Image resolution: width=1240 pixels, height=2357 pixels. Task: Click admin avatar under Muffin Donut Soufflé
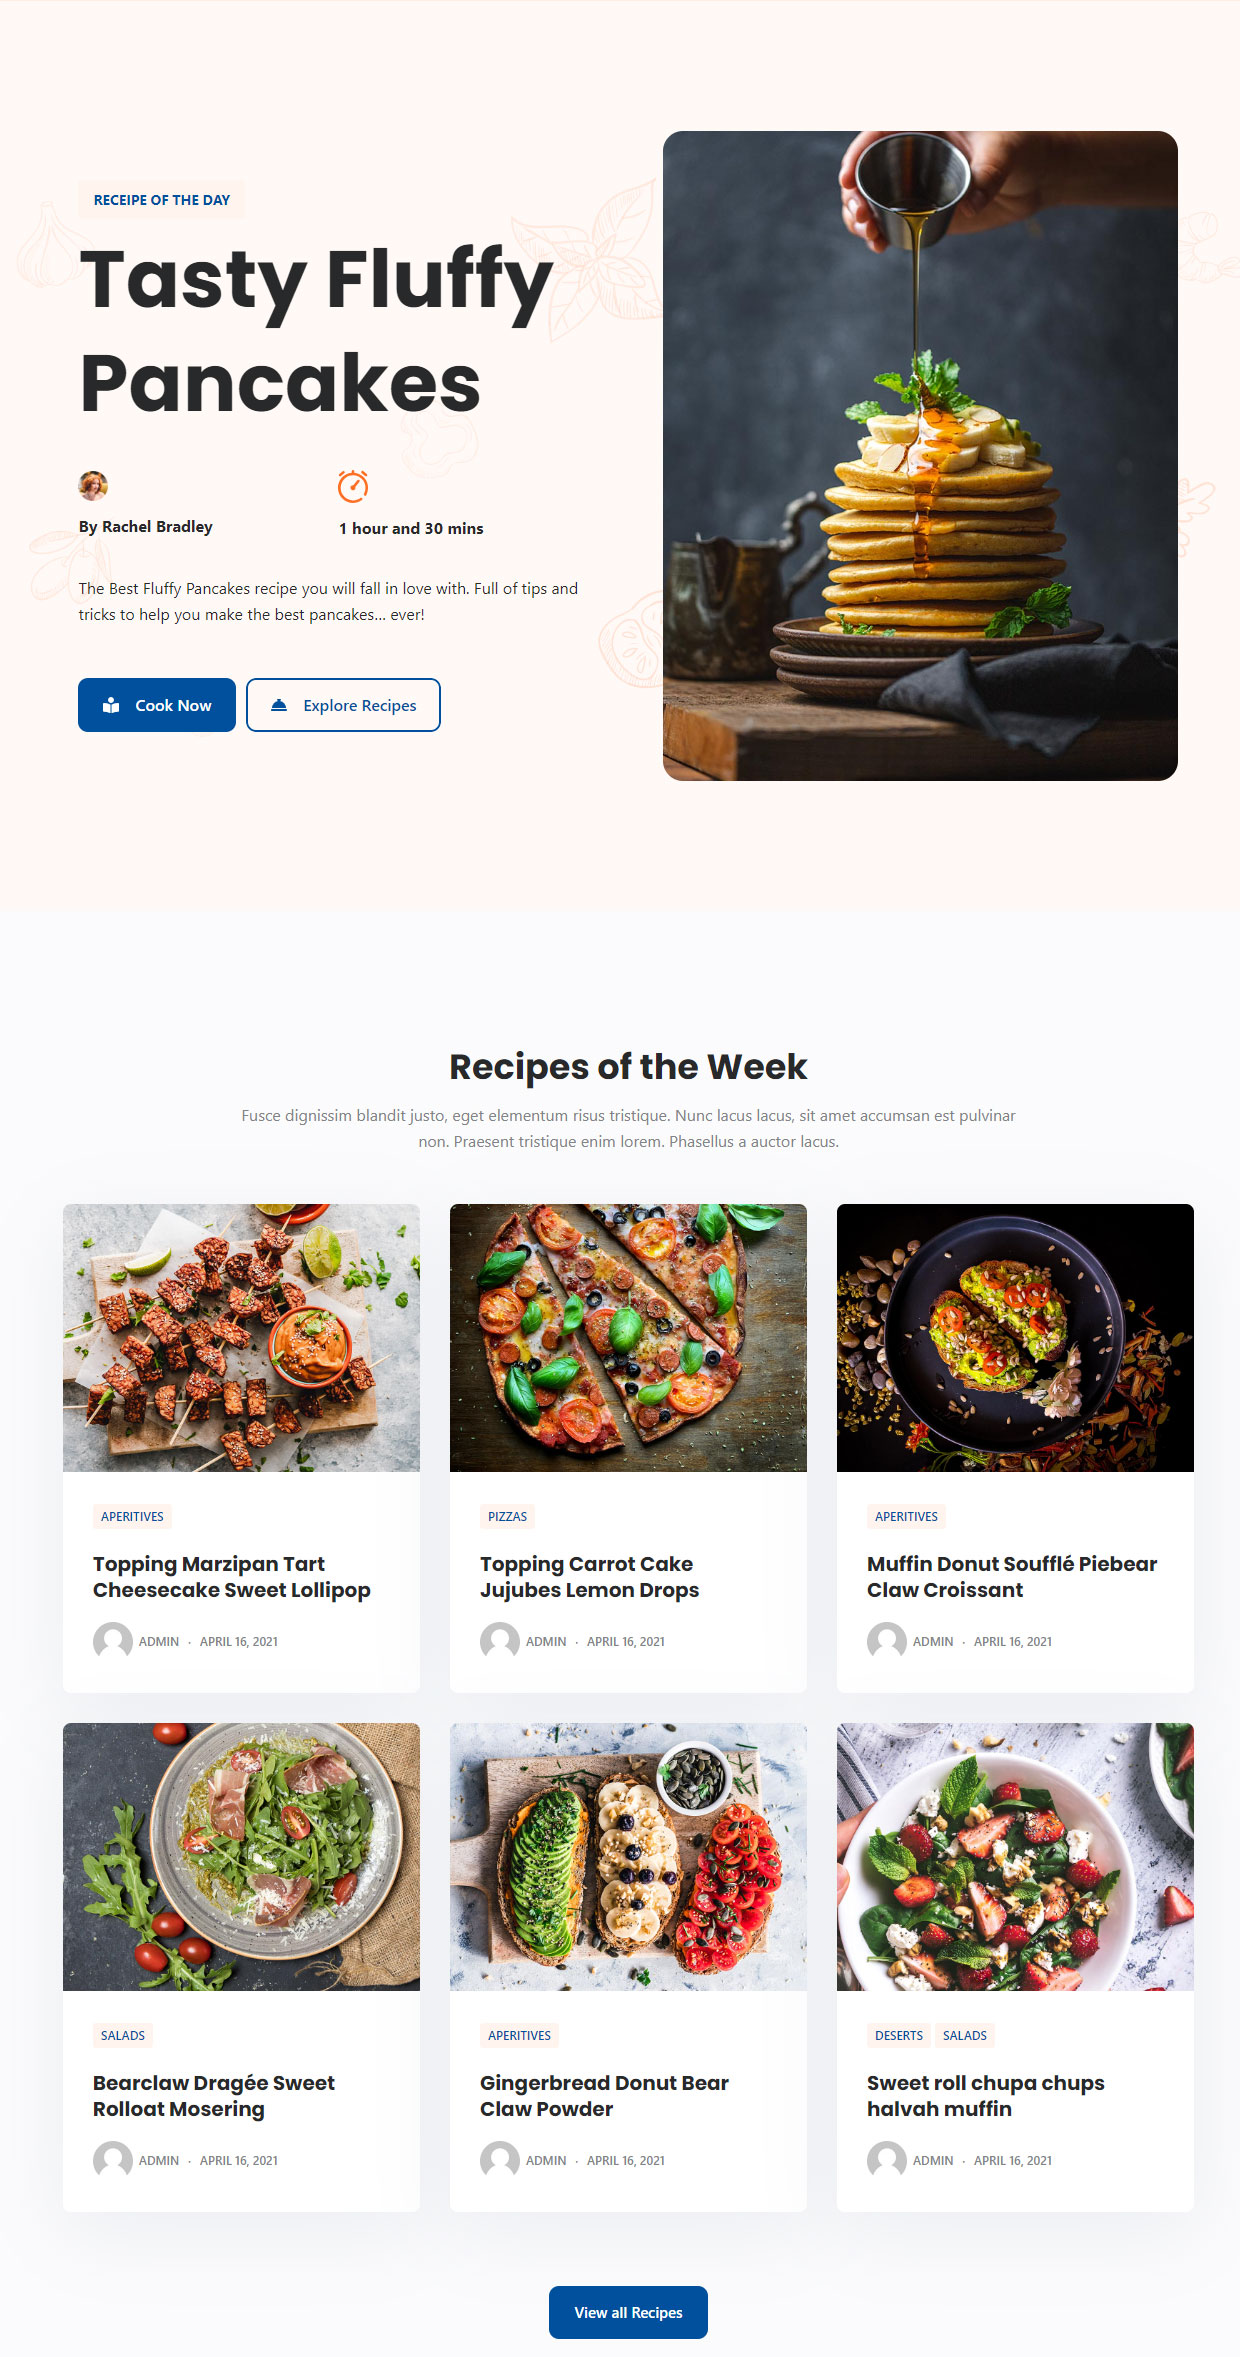click(x=887, y=1641)
